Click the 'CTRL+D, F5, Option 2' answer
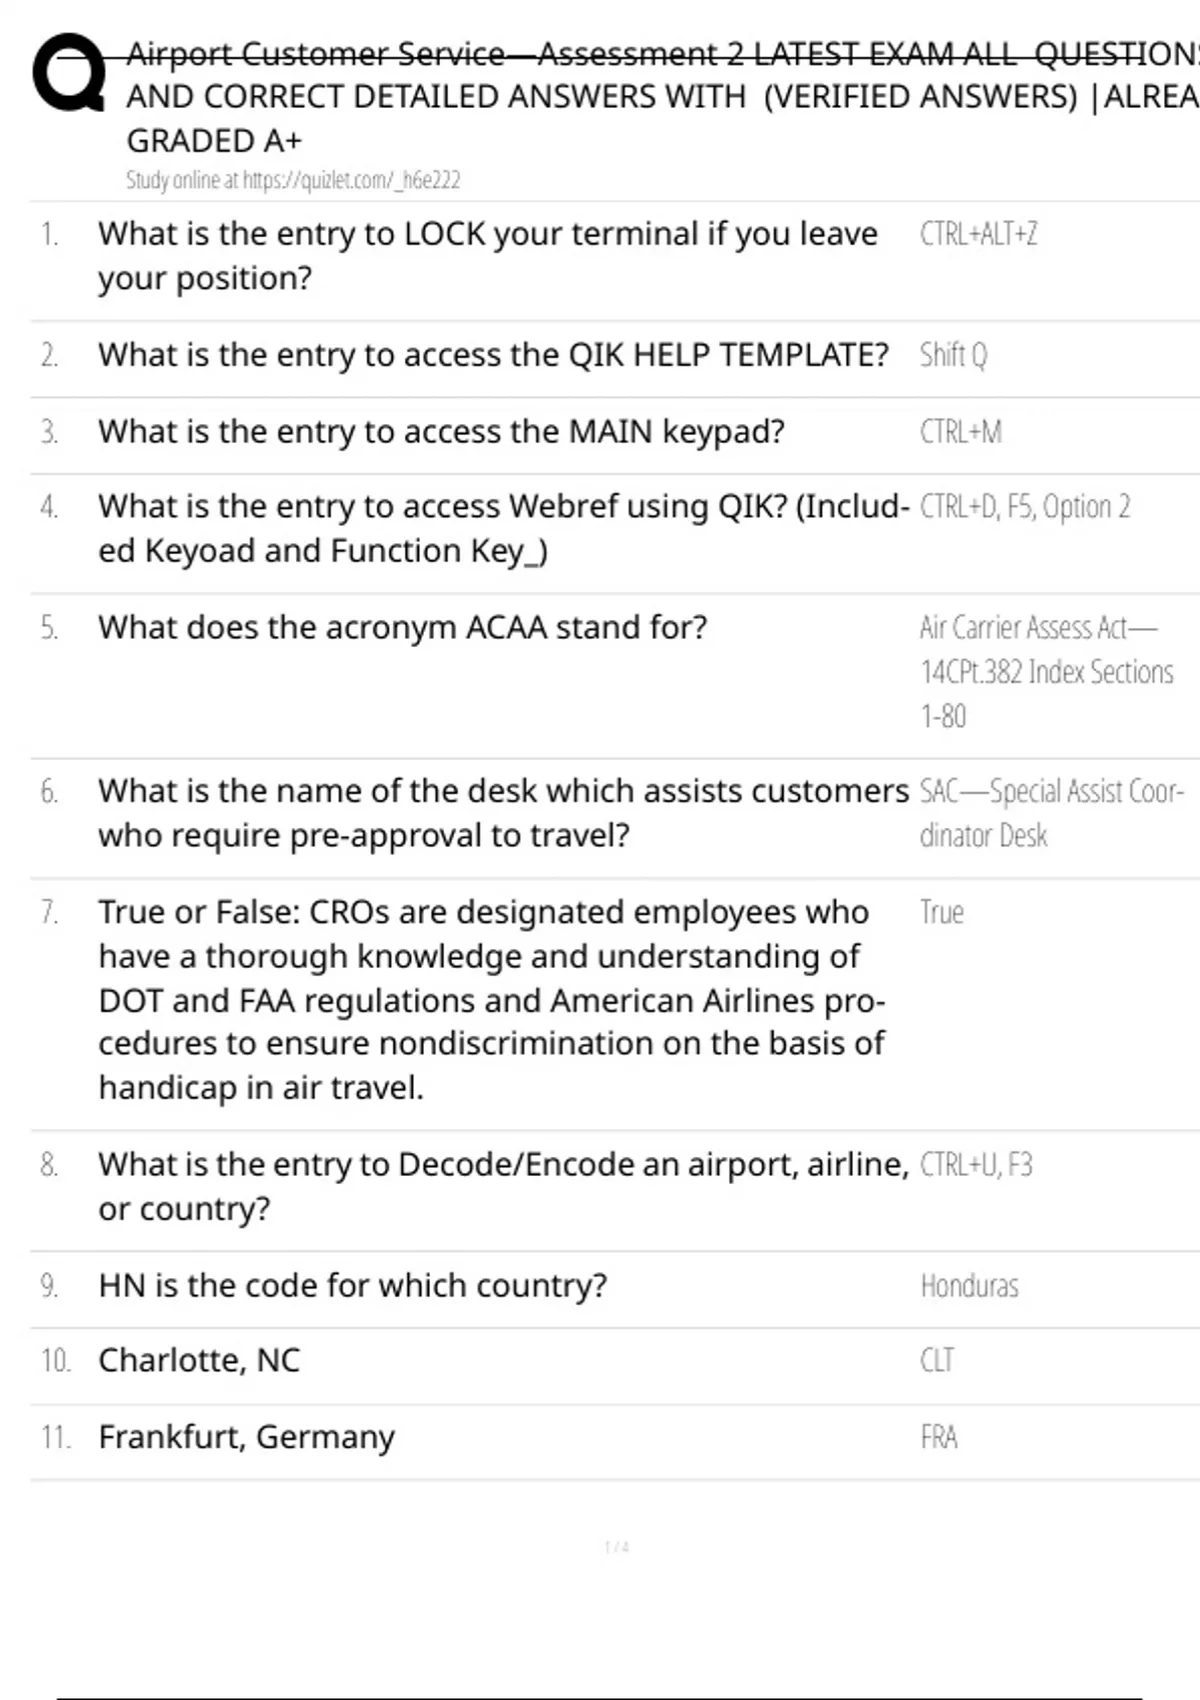The height and width of the screenshot is (1700, 1200). [x=1025, y=507]
